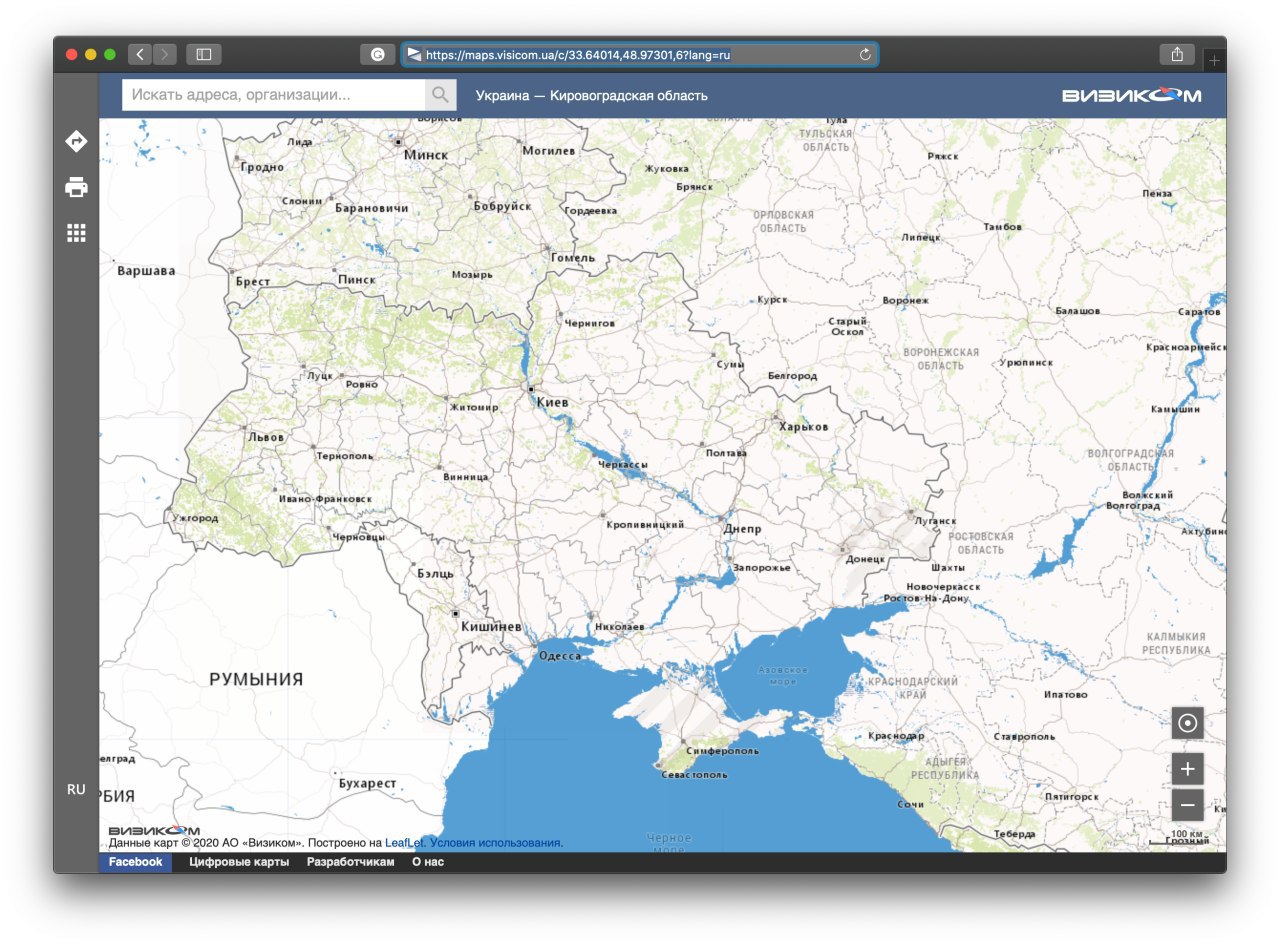
Task: Click РУМЫНИЯ country label
Action: click(x=256, y=679)
